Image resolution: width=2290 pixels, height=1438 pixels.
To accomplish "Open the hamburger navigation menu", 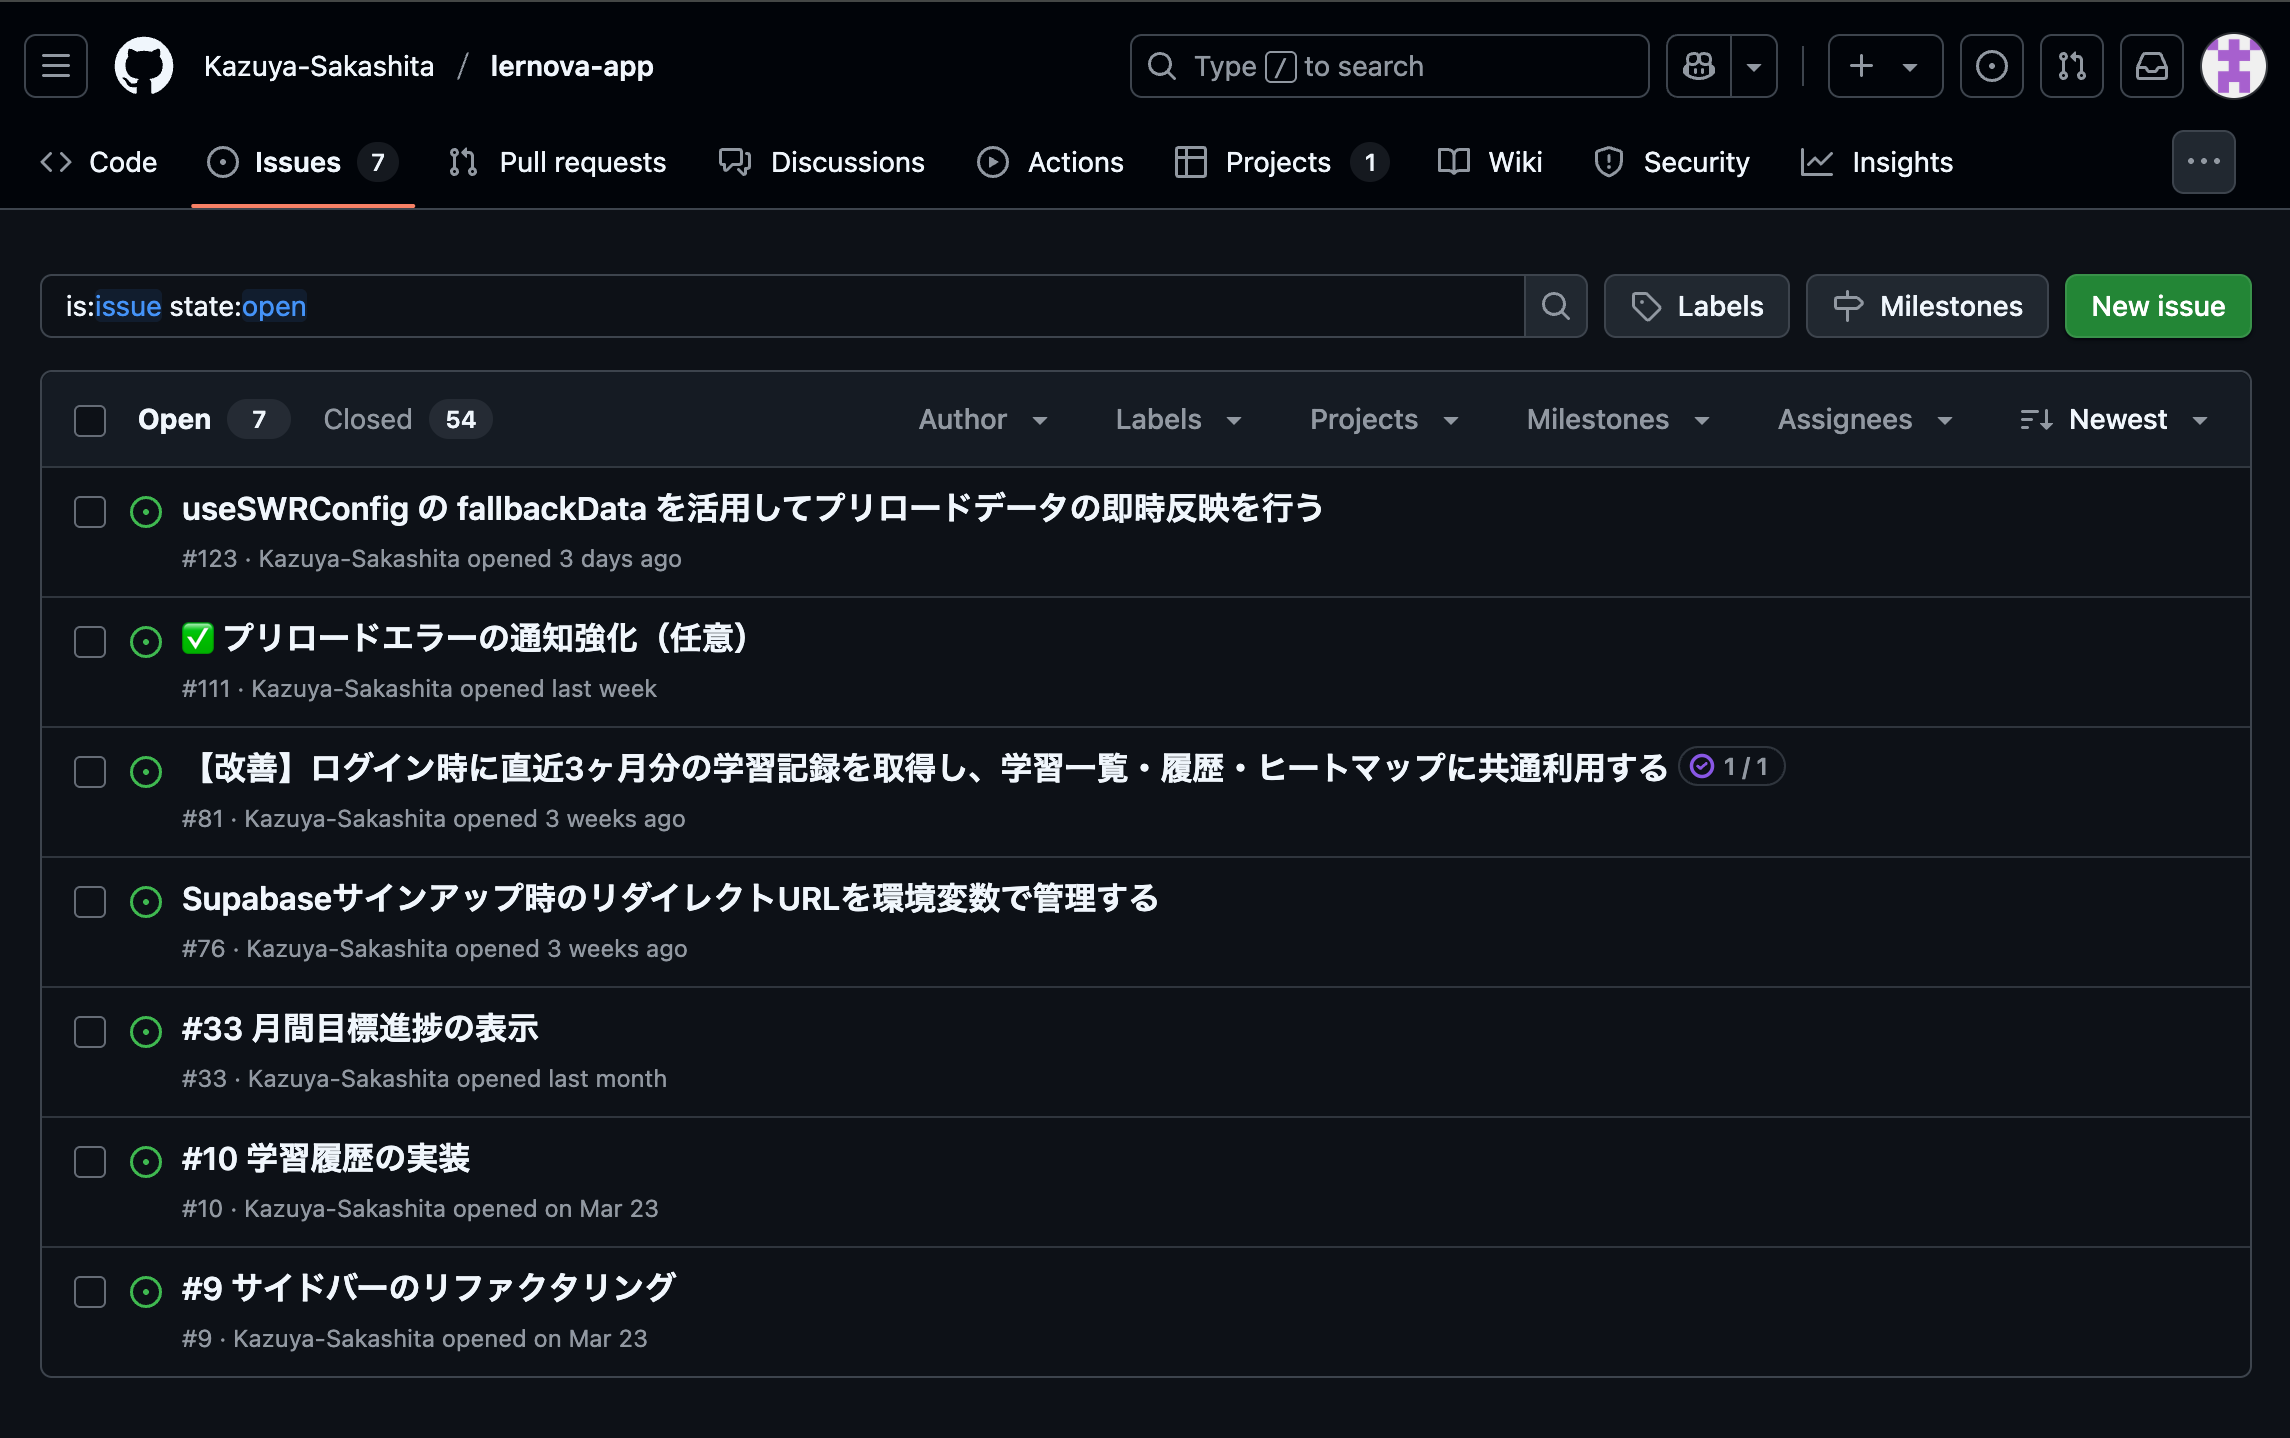I will (56, 66).
